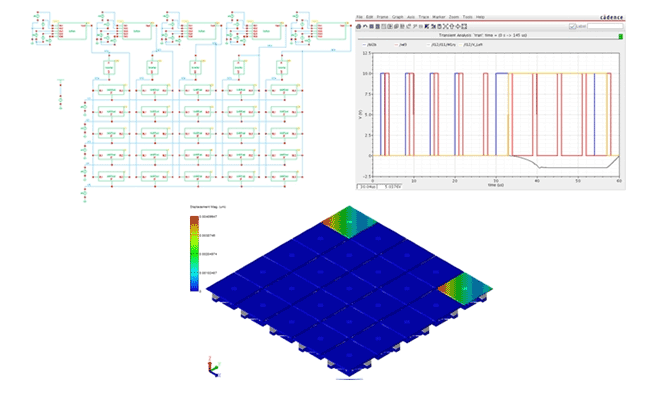Open the Trace menu
This screenshot has height=395, width=664.
[x=423, y=17]
